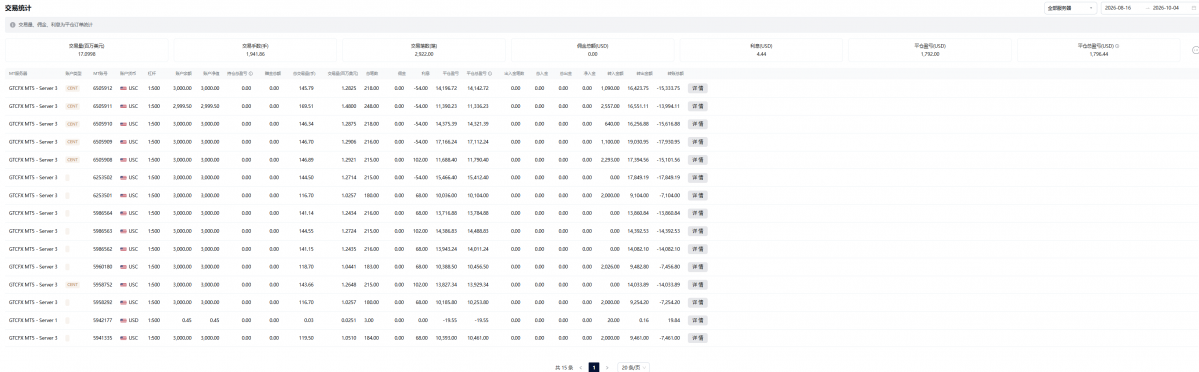Click the 杠杆 column header
This screenshot has height=372, width=1199.
152,74
